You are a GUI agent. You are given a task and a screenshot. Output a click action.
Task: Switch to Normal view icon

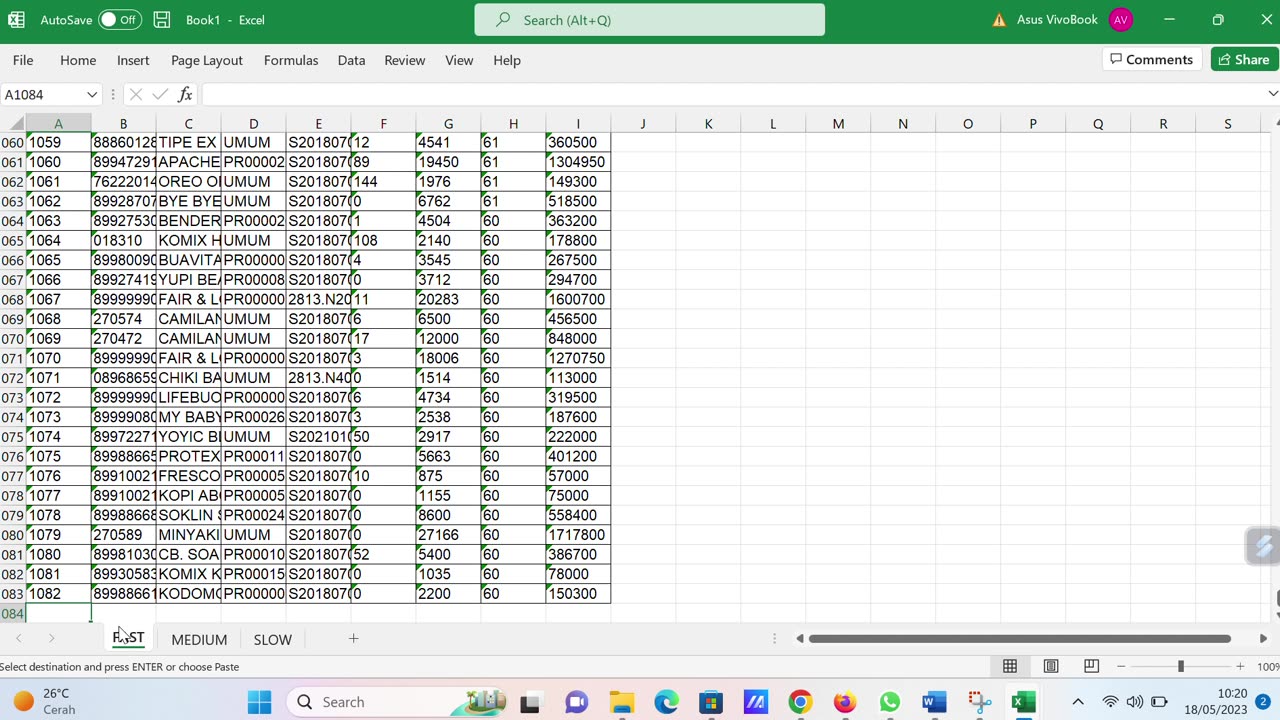[1010, 666]
